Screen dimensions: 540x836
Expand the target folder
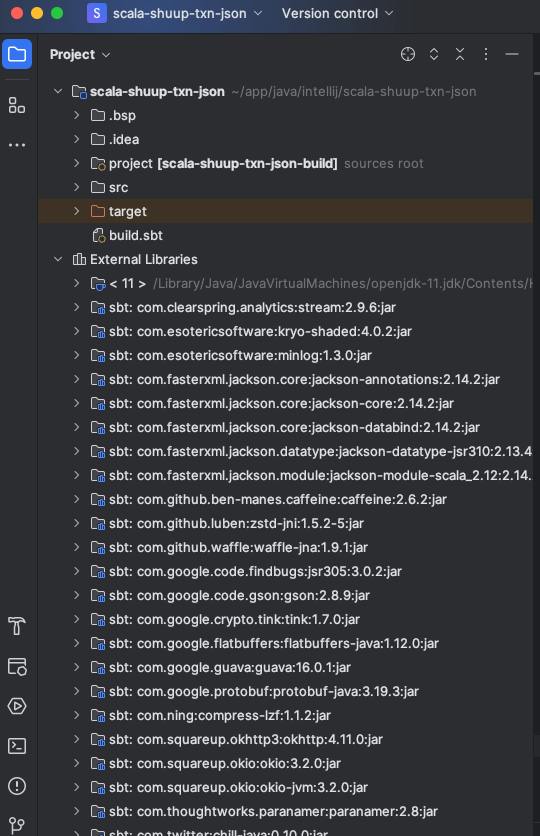pos(77,211)
